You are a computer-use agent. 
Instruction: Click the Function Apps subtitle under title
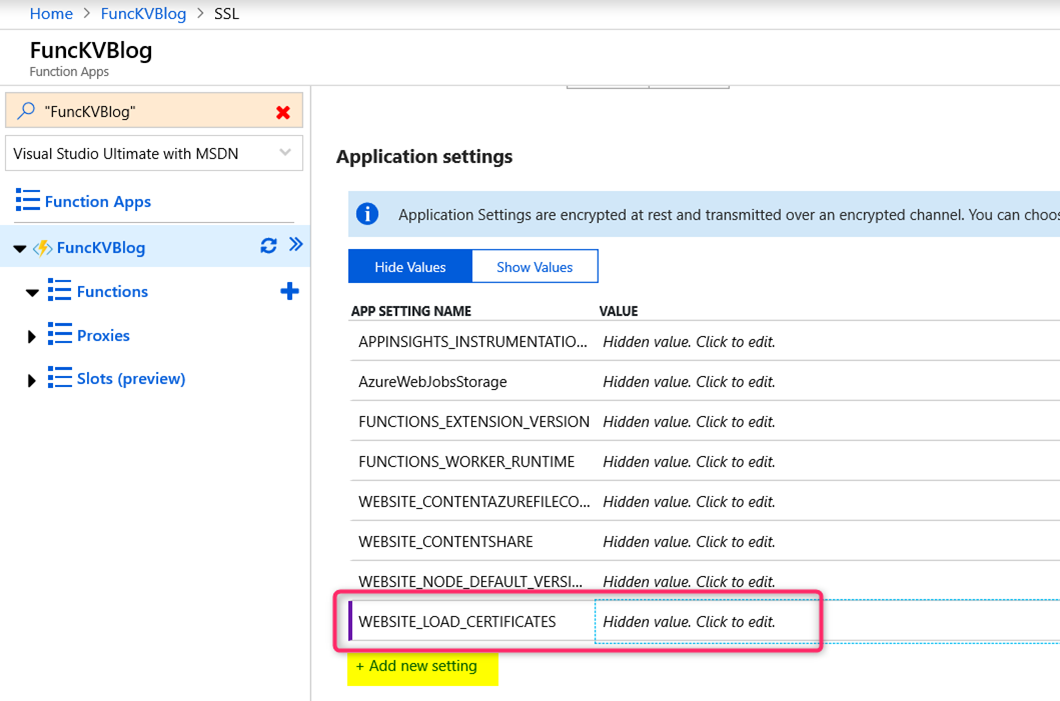point(69,72)
